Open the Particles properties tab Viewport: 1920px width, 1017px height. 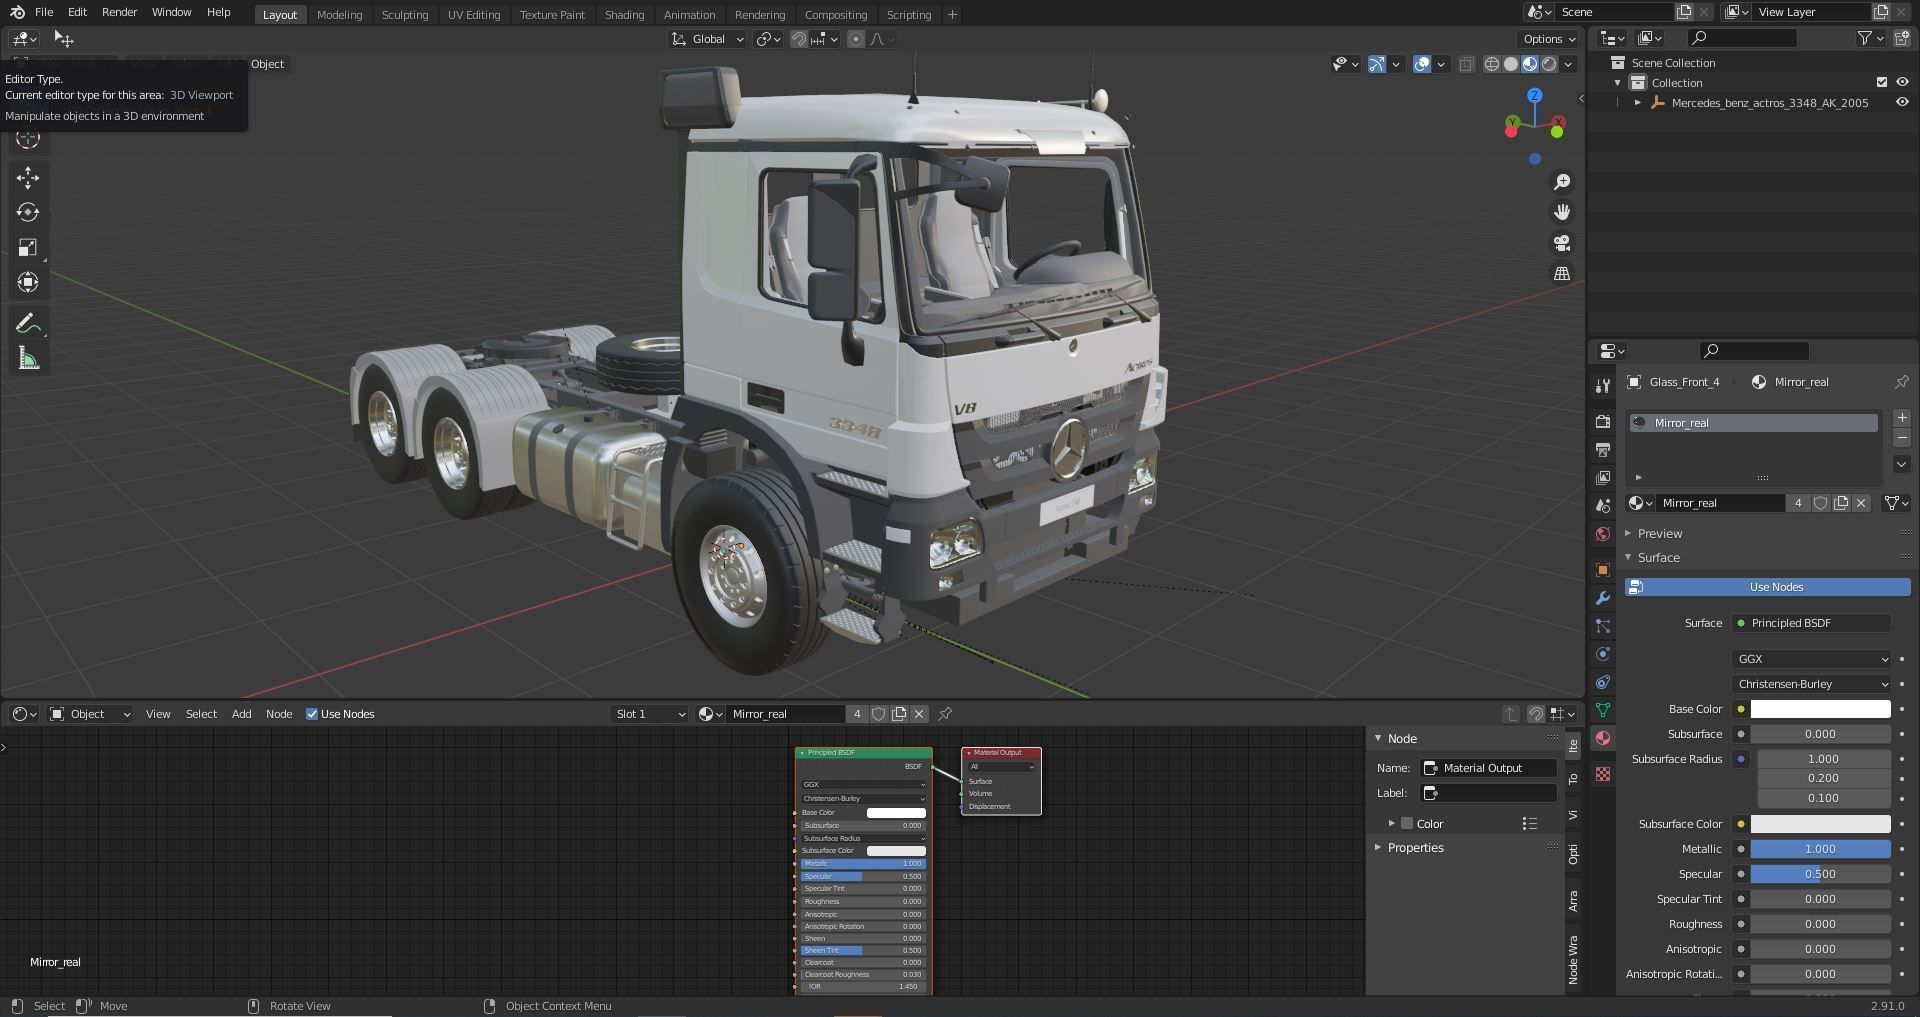(x=1603, y=626)
